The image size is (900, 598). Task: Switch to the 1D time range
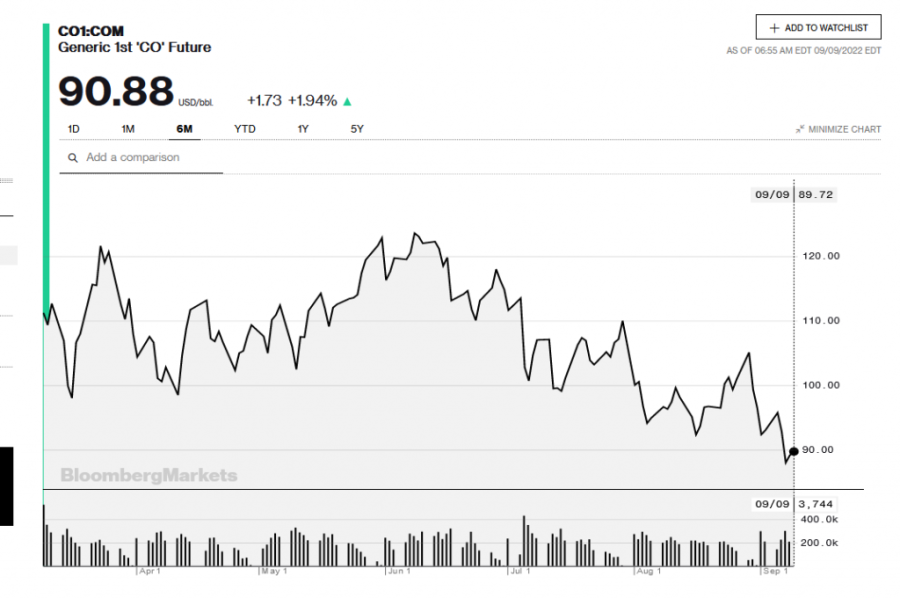[x=74, y=129]
